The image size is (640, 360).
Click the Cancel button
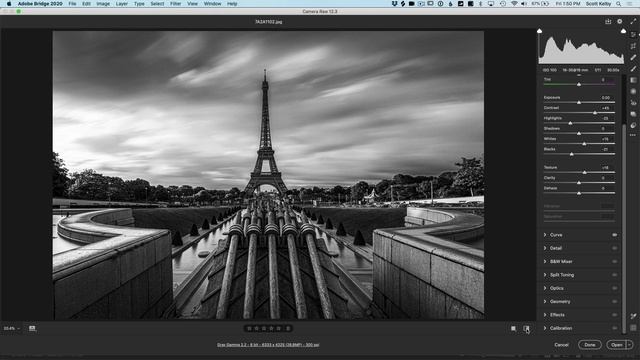click(561, 345)
